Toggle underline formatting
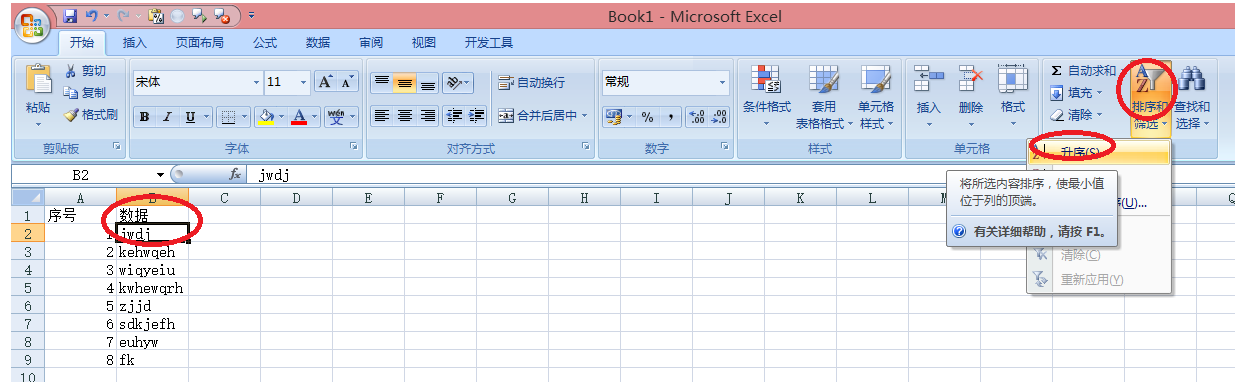This screenshot has width=1235, height=382. tap(190, 117)
